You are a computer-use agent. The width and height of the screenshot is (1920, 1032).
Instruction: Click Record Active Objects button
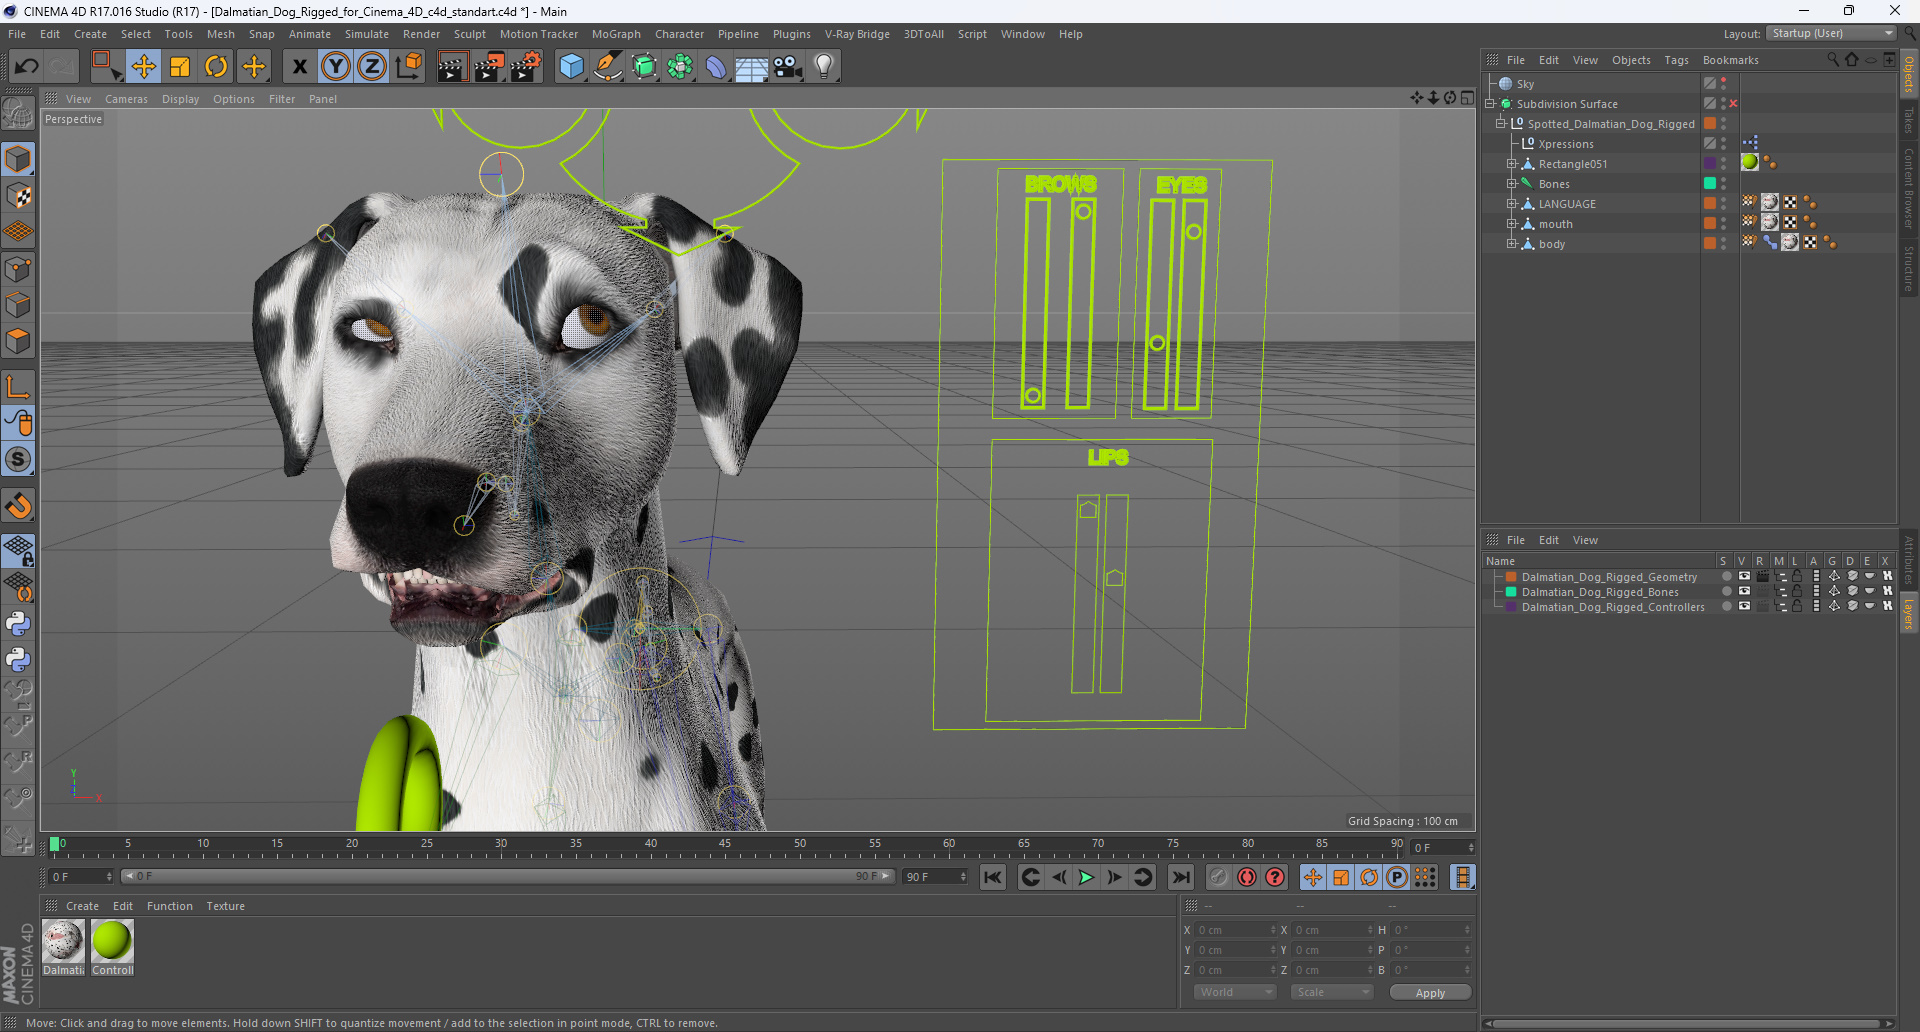pos(1218,877)
